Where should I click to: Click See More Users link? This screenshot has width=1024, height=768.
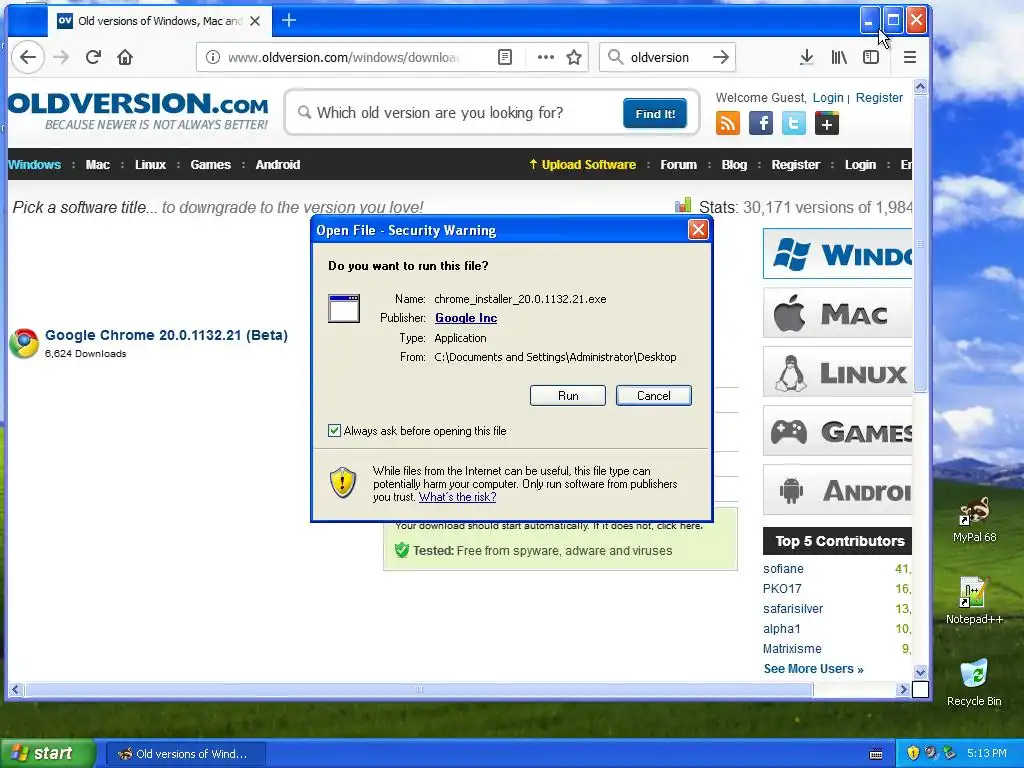click(x=813, y=669)
